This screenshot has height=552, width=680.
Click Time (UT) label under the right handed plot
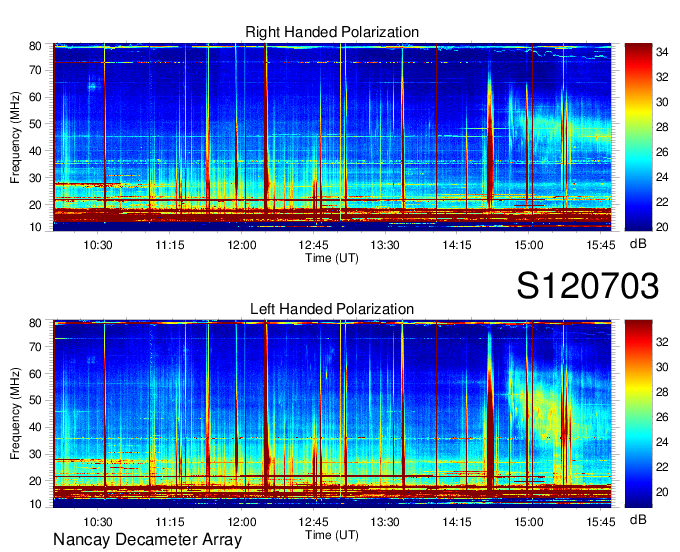pos(332,258)
